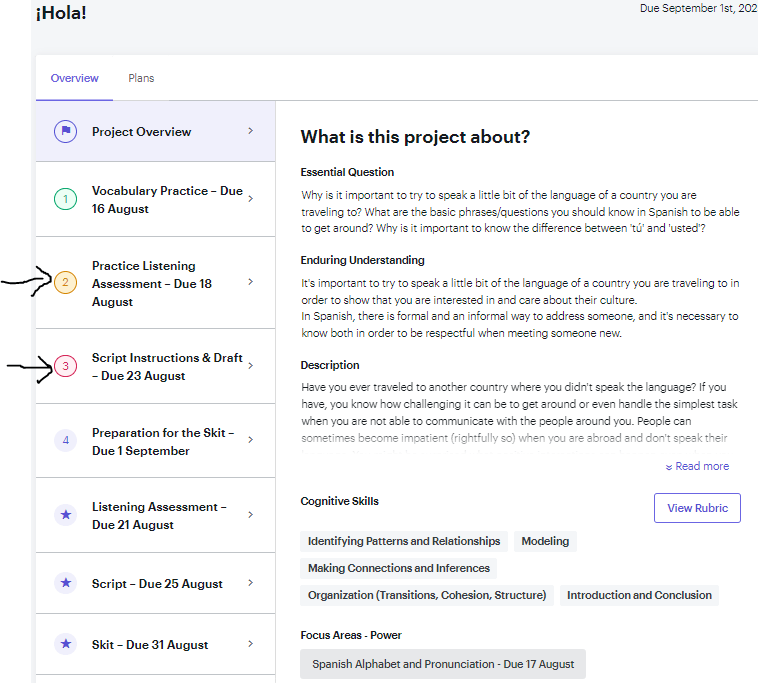
Task: Select the Overview tab
Action: point(75,78)
